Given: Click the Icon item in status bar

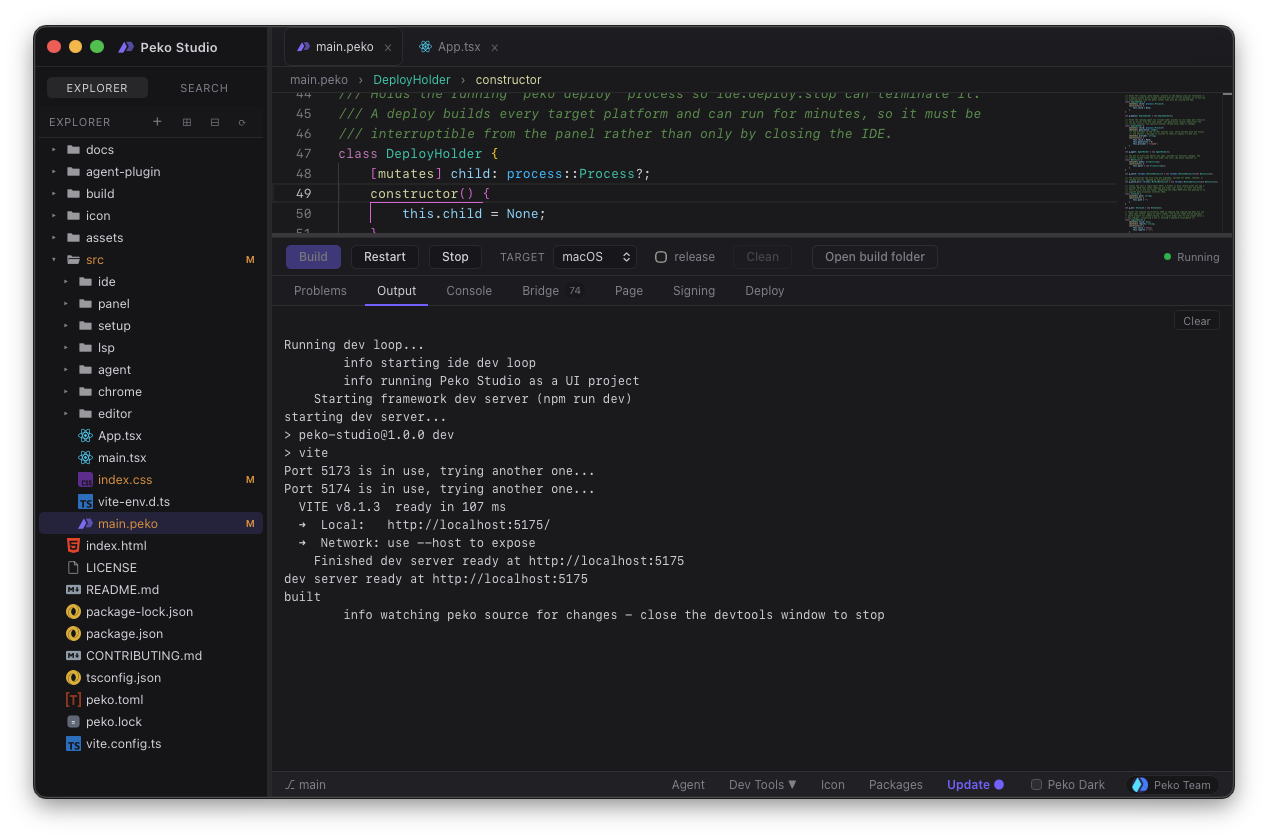Looking at the screenshot, I should (x=833, y=785).
